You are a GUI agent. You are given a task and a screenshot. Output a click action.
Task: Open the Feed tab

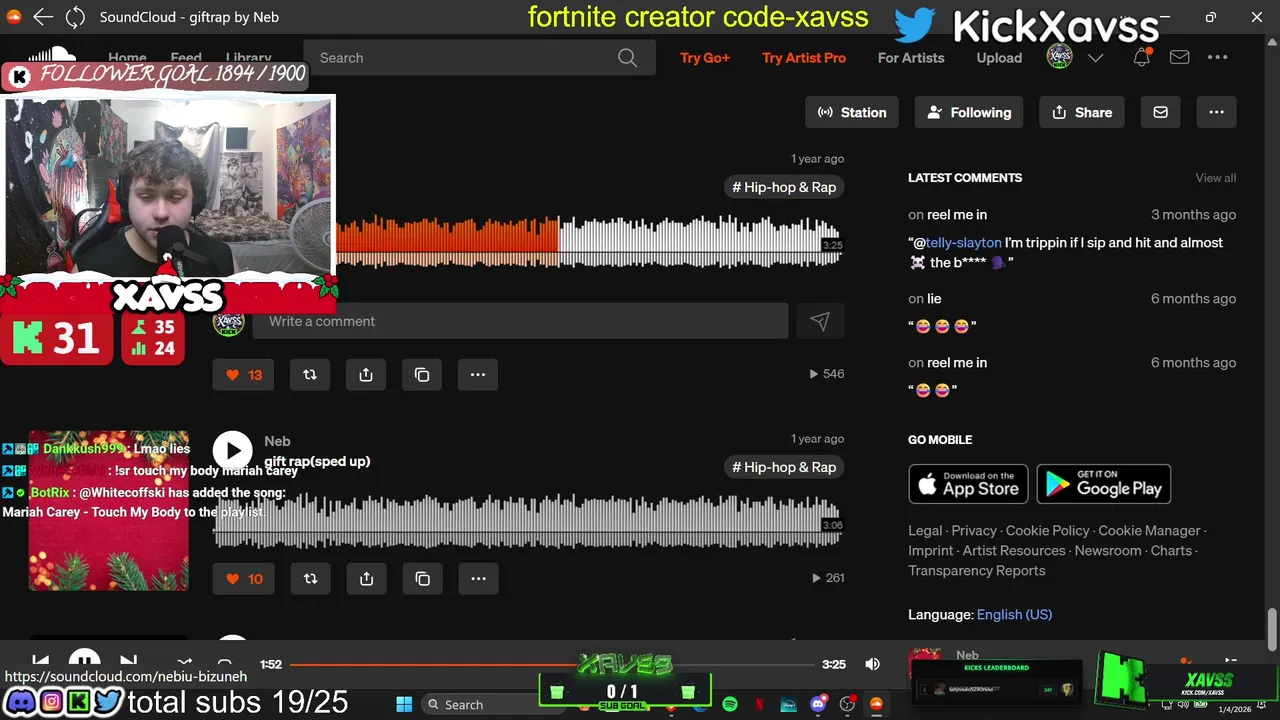[x=186, y=58]
